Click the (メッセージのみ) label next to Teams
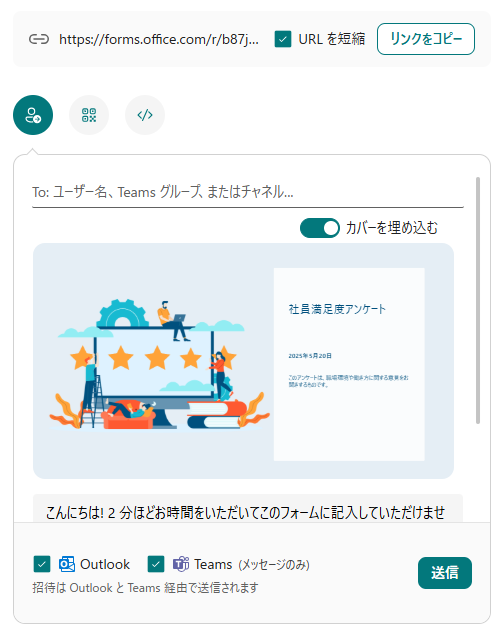 coord(274,564)
